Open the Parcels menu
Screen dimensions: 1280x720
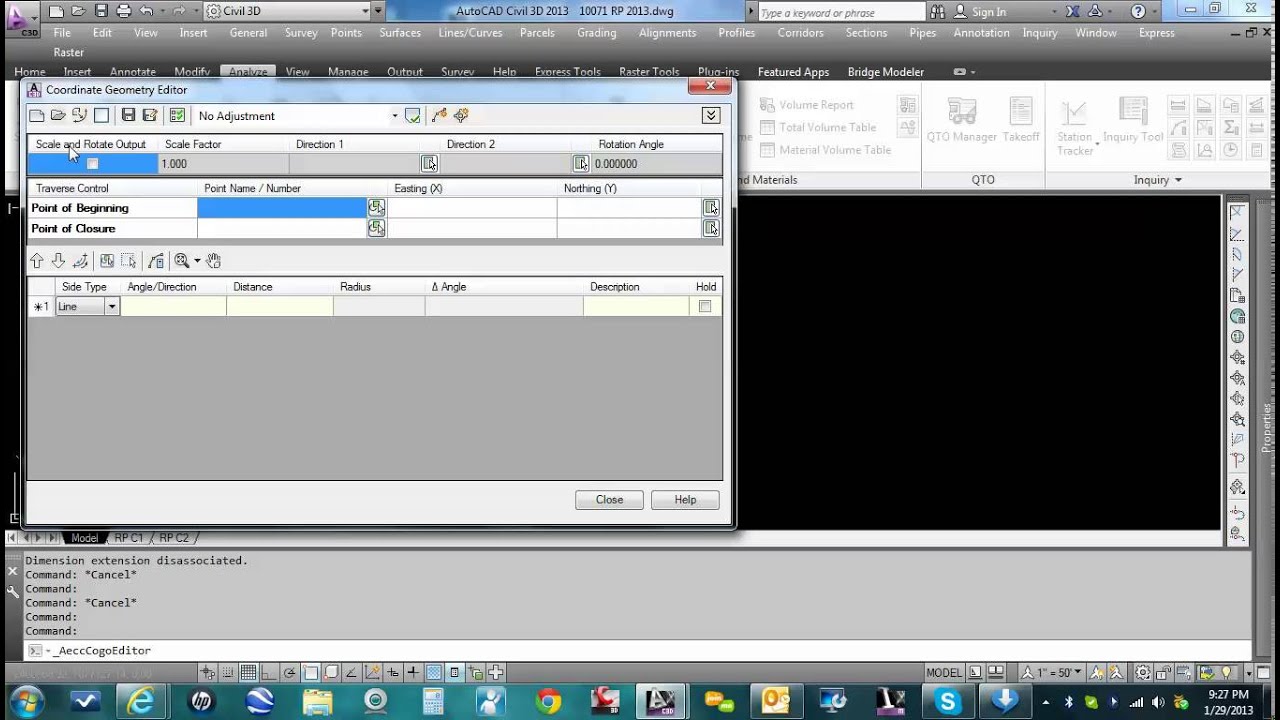(537, 33)
